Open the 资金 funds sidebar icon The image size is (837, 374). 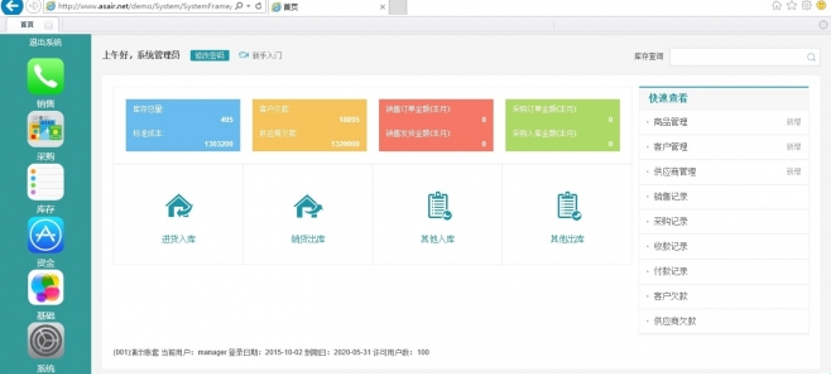[x=45, y=235]
